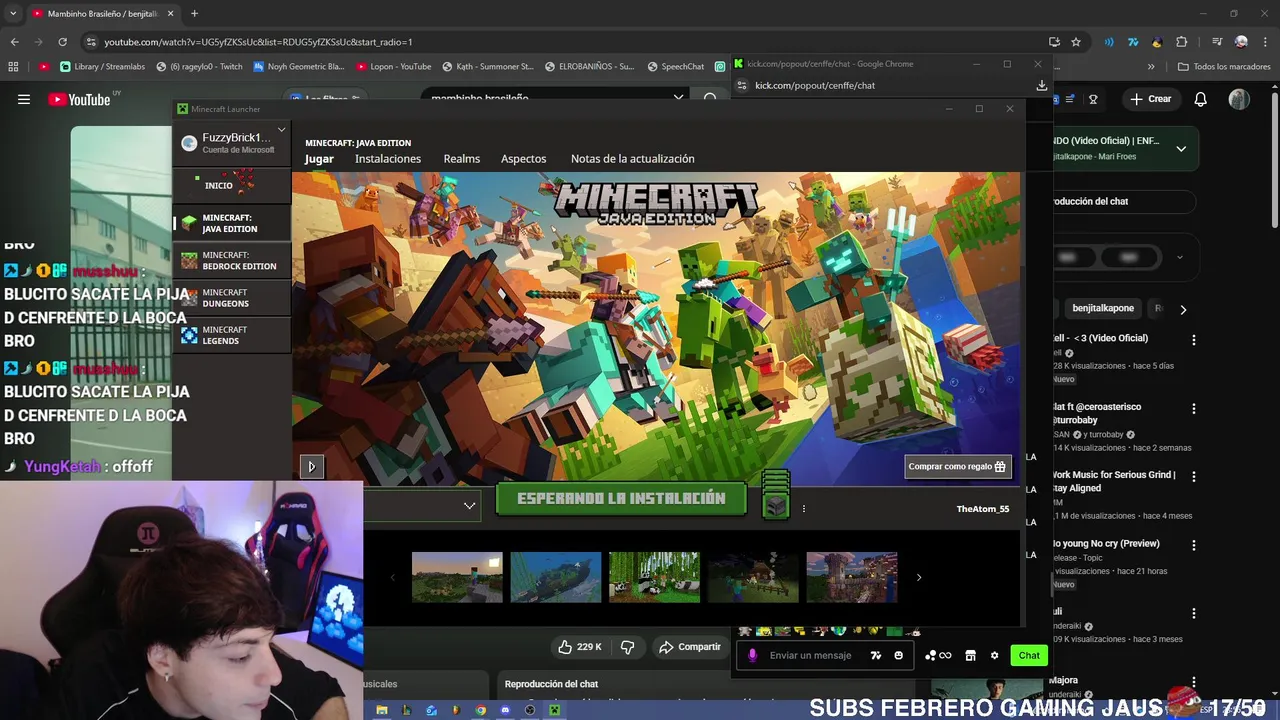Open options for "So young No cry (Preview)" video
The width and height of the screenshot is (1280, 720).
1193,546
